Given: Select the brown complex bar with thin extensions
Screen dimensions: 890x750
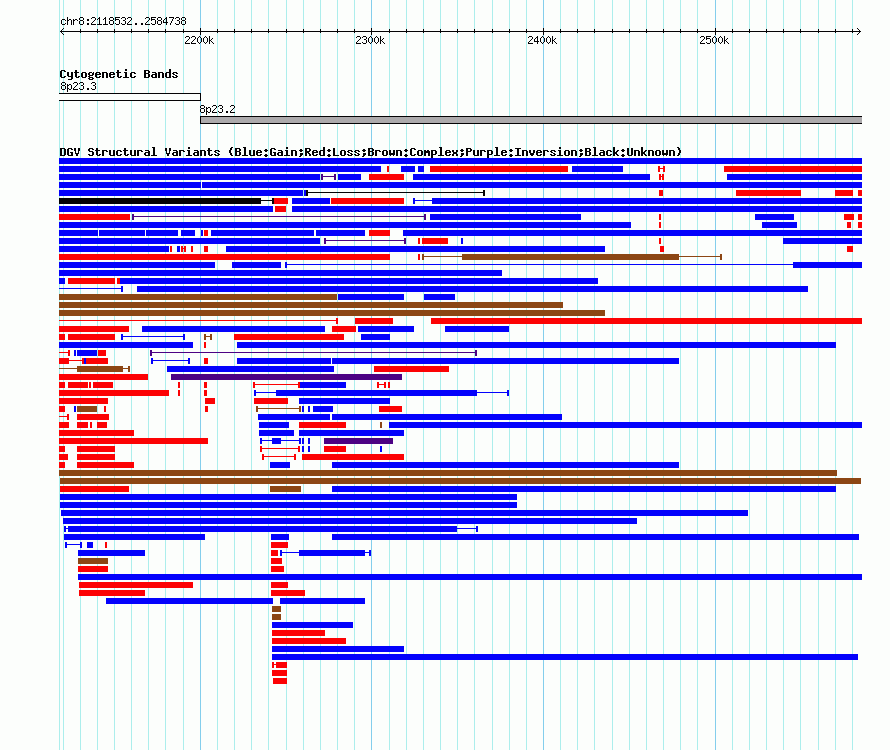Looking at the screenshot, I should (570, 257).
